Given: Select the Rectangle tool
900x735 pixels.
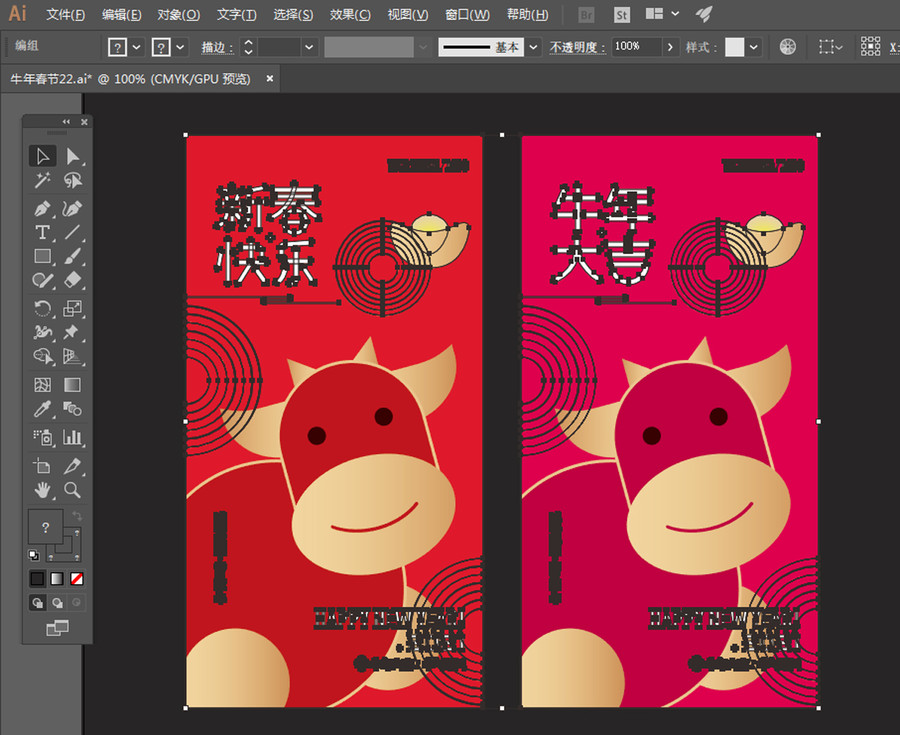Looking at the screenshot, I should pyautogui.click(x=42, y=256).
